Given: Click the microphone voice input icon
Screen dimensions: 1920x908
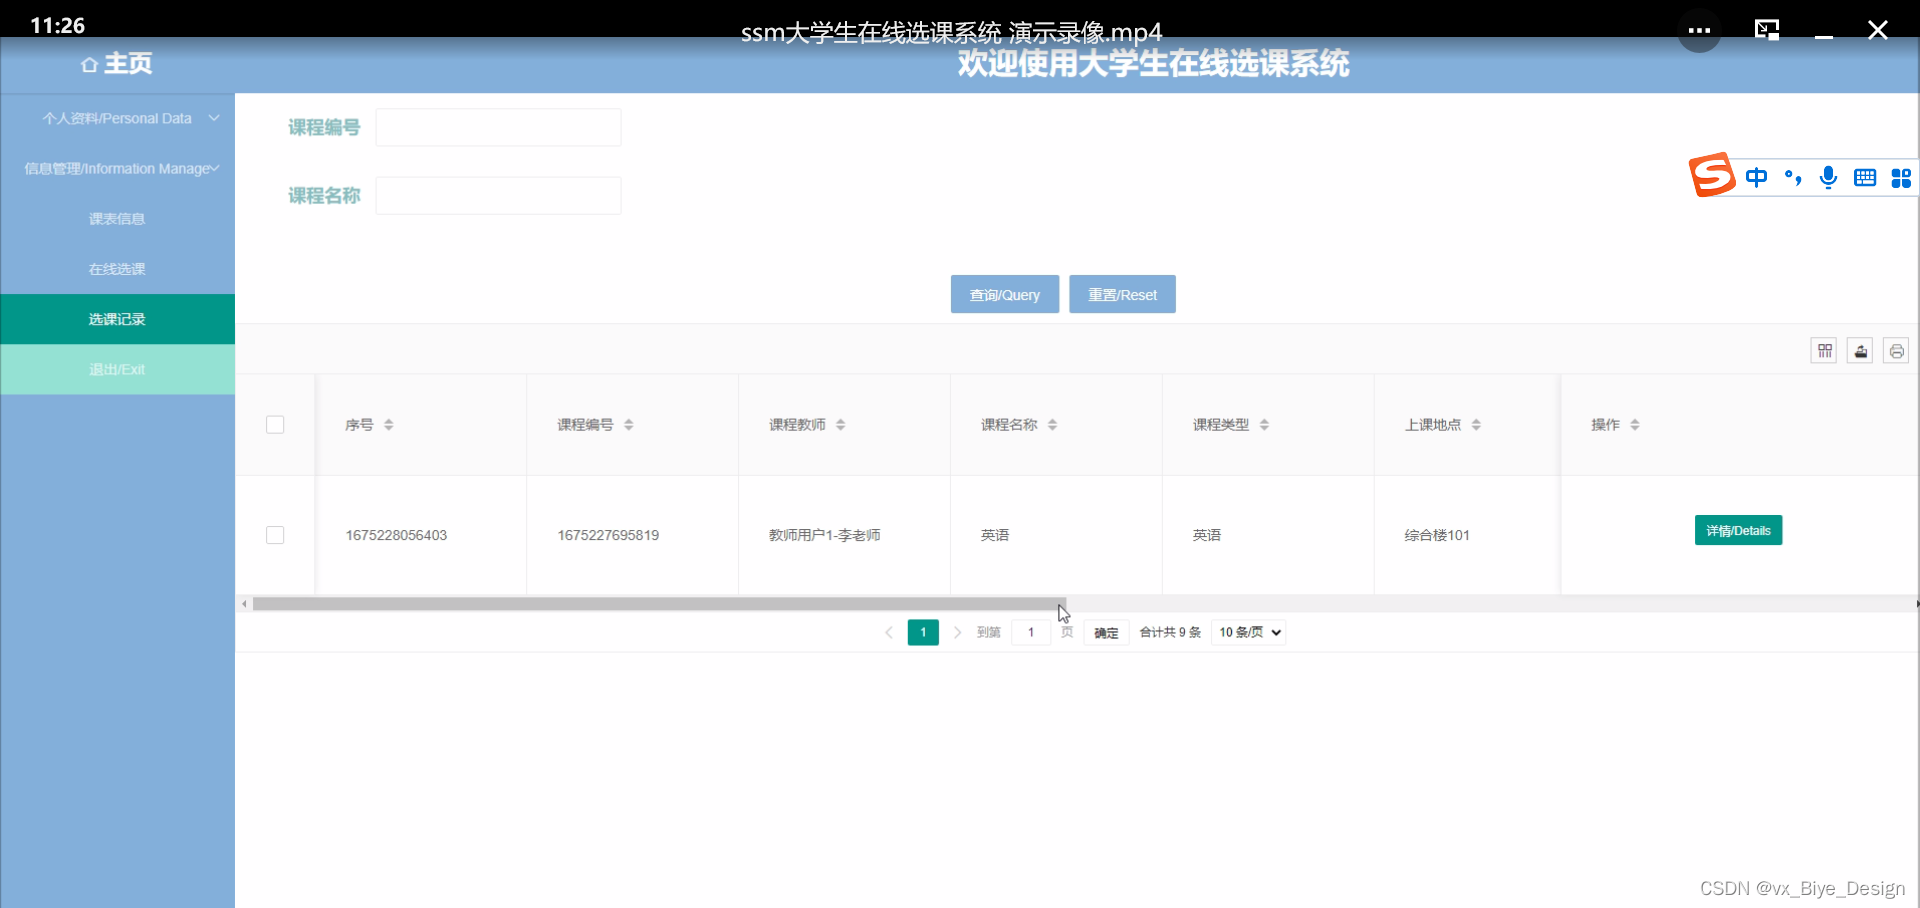Looking at the screenshot, I should click(x=1828, y=178).
